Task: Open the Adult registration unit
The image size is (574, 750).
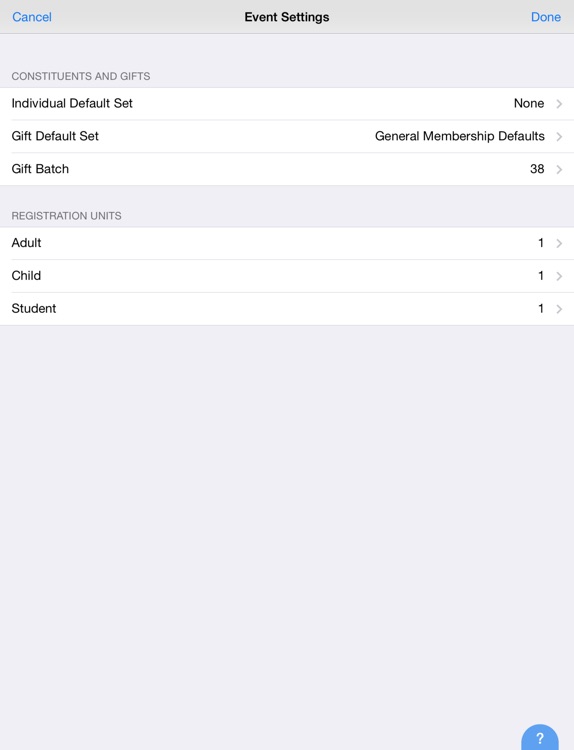Action: click(x=287, y=243)
